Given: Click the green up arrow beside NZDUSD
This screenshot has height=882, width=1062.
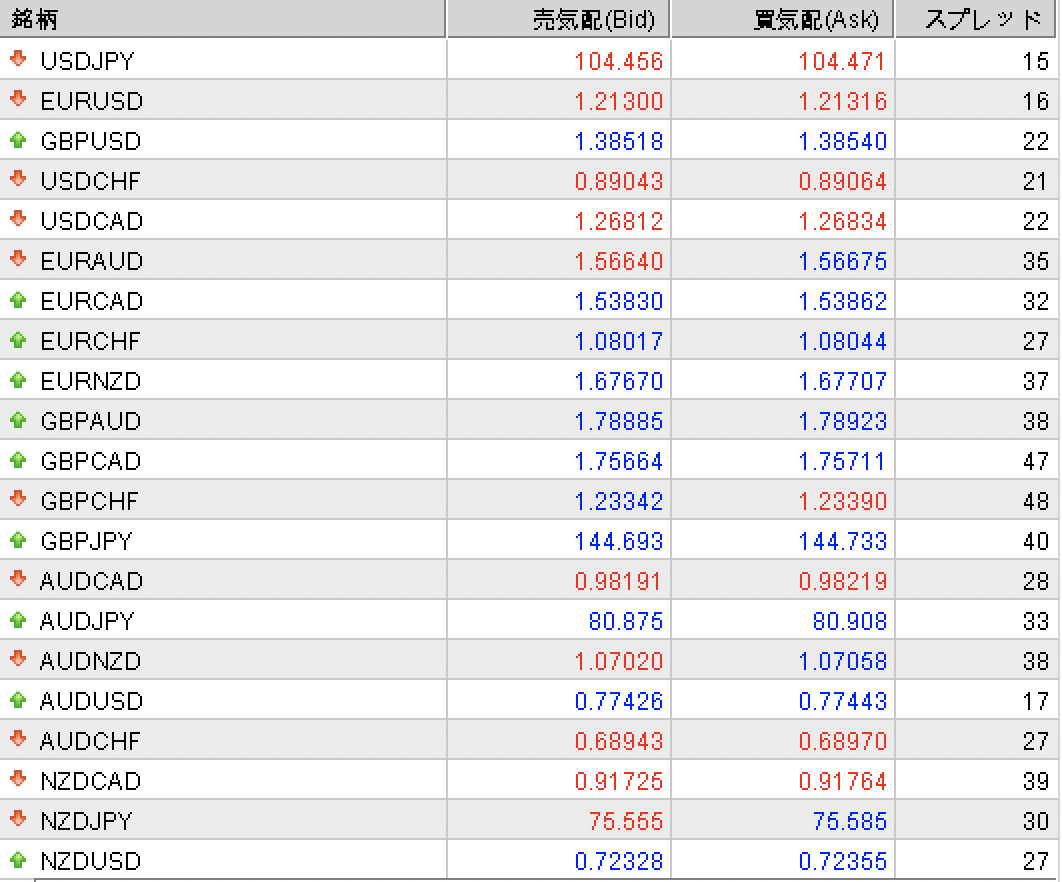Looking at the screenshot, I should [x=18, y=860].
